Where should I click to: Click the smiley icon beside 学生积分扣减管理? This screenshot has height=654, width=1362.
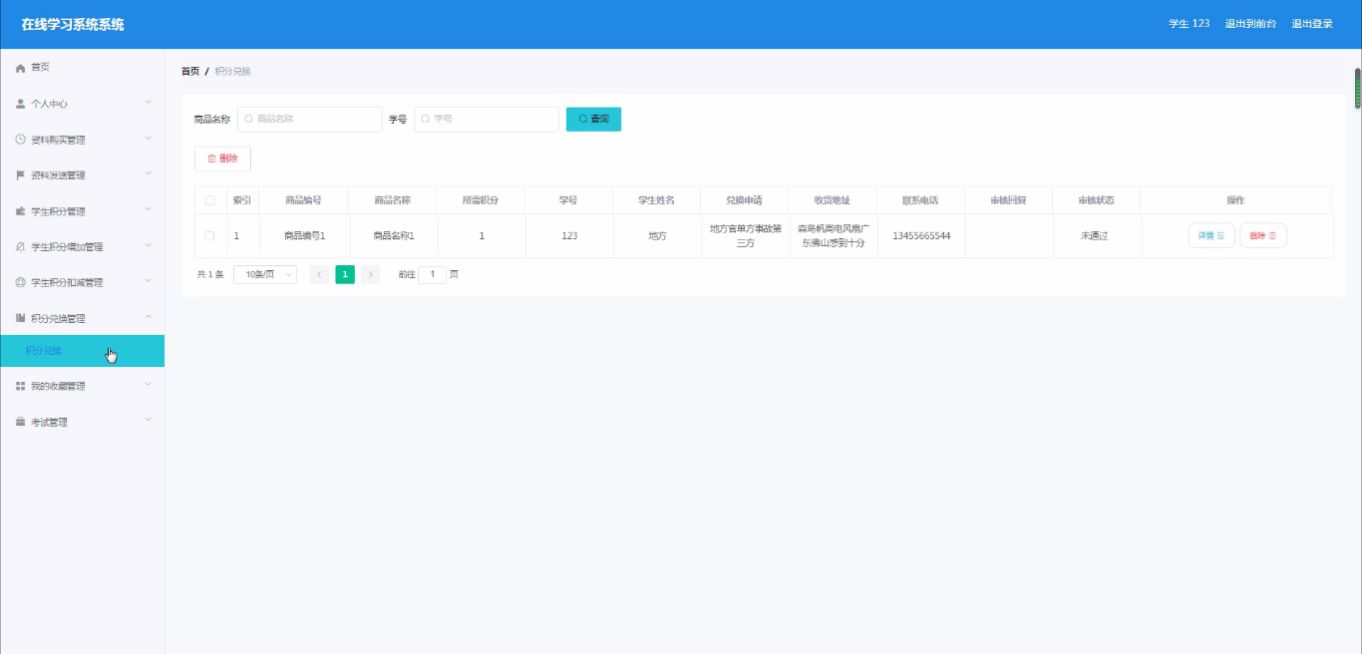(x=20, y=283)
